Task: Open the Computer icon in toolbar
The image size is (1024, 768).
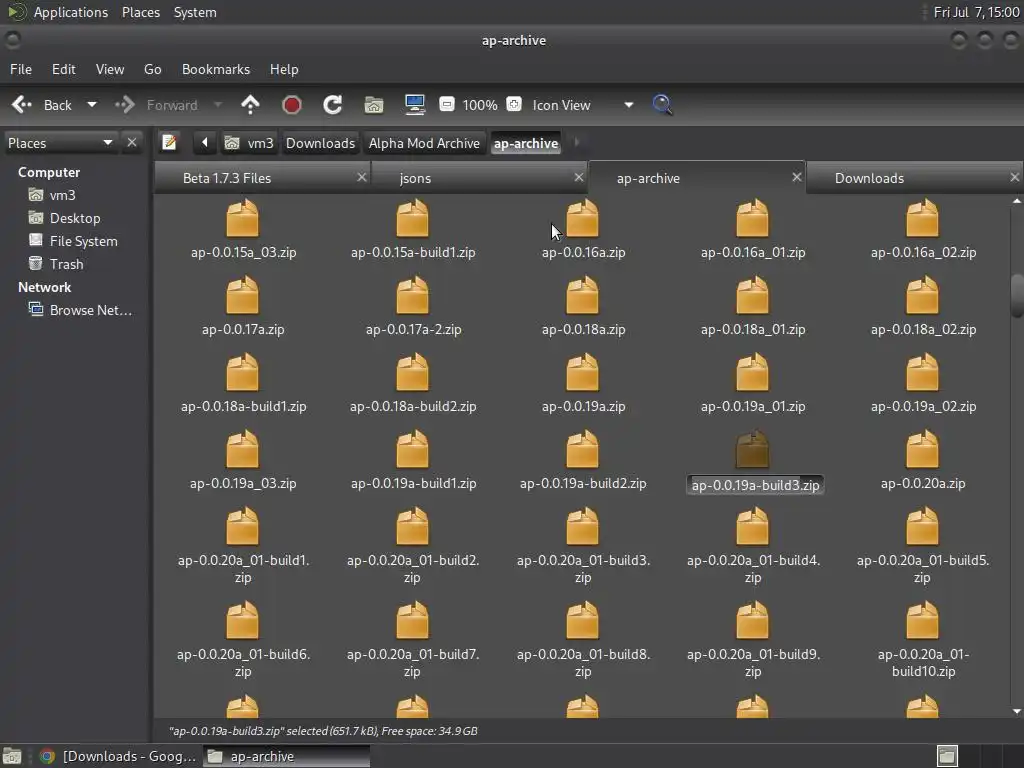Action: coord(415,104)
